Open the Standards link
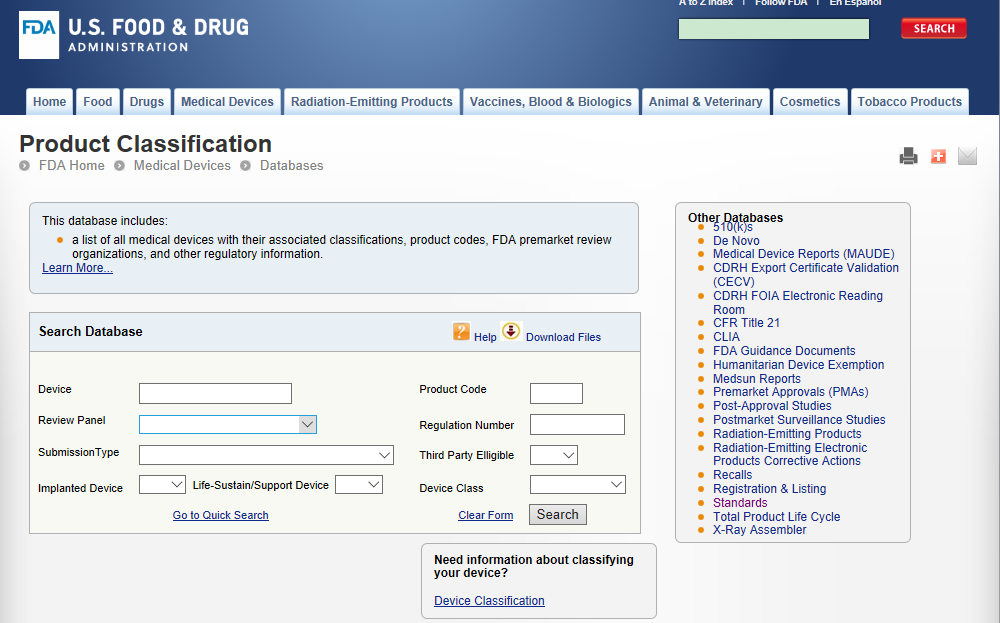Image resolution: width=1000 pixels, height=623 pixels. click(x=740, y=503)
